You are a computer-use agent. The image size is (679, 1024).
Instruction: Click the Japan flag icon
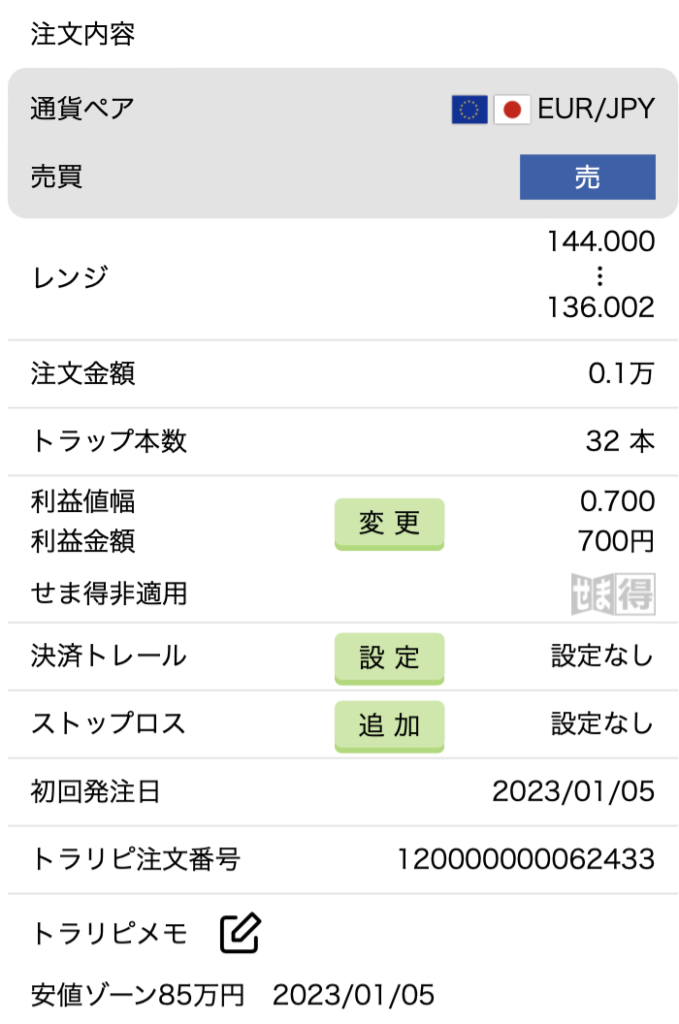(512, 110)
